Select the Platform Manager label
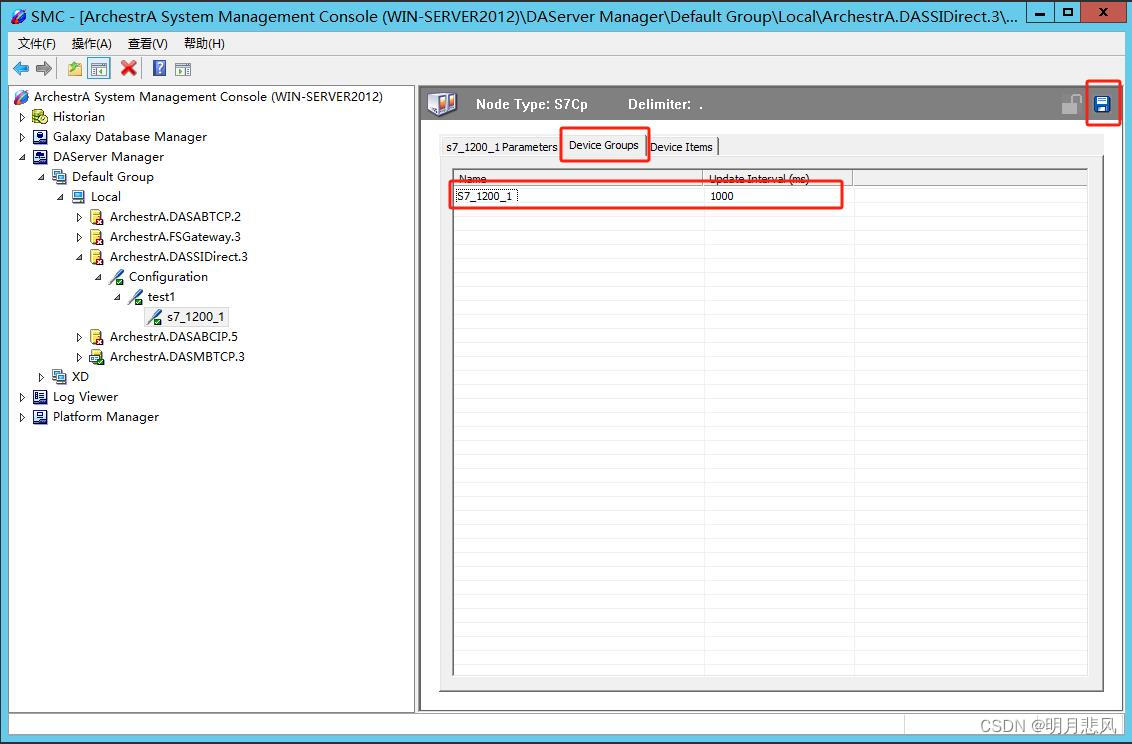This screenshot has width=1132, height=744. [105, 417]
